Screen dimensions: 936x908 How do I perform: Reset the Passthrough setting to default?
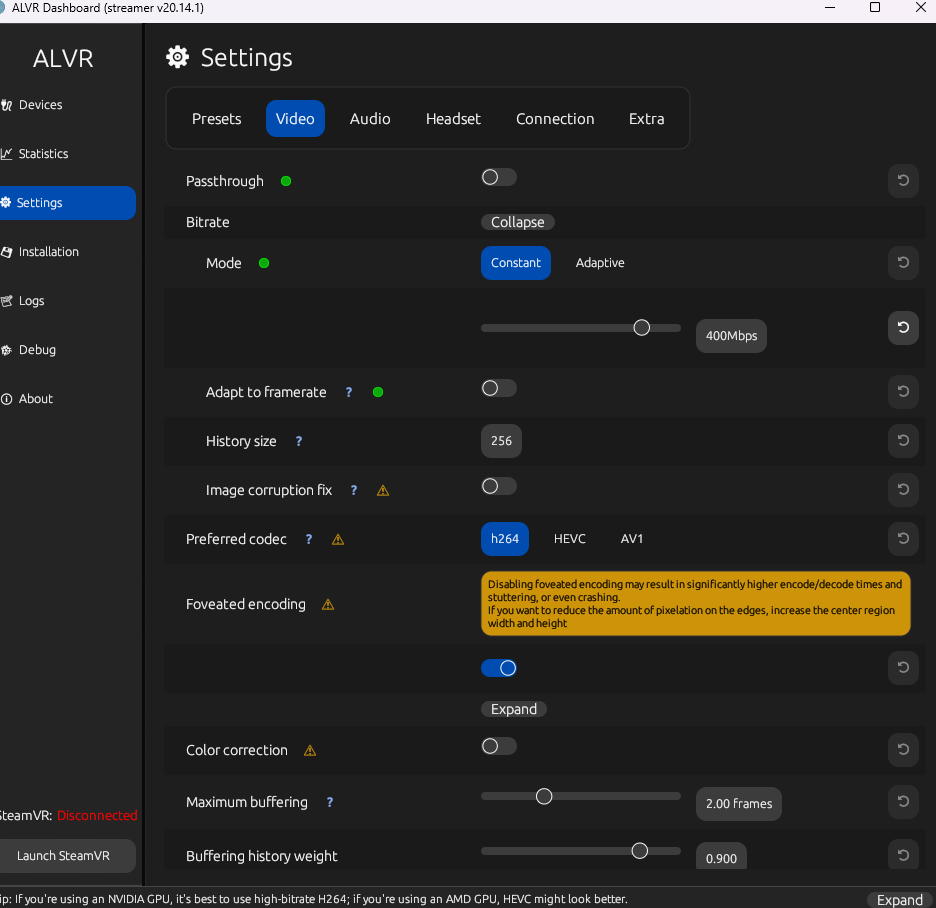(903, 181)
